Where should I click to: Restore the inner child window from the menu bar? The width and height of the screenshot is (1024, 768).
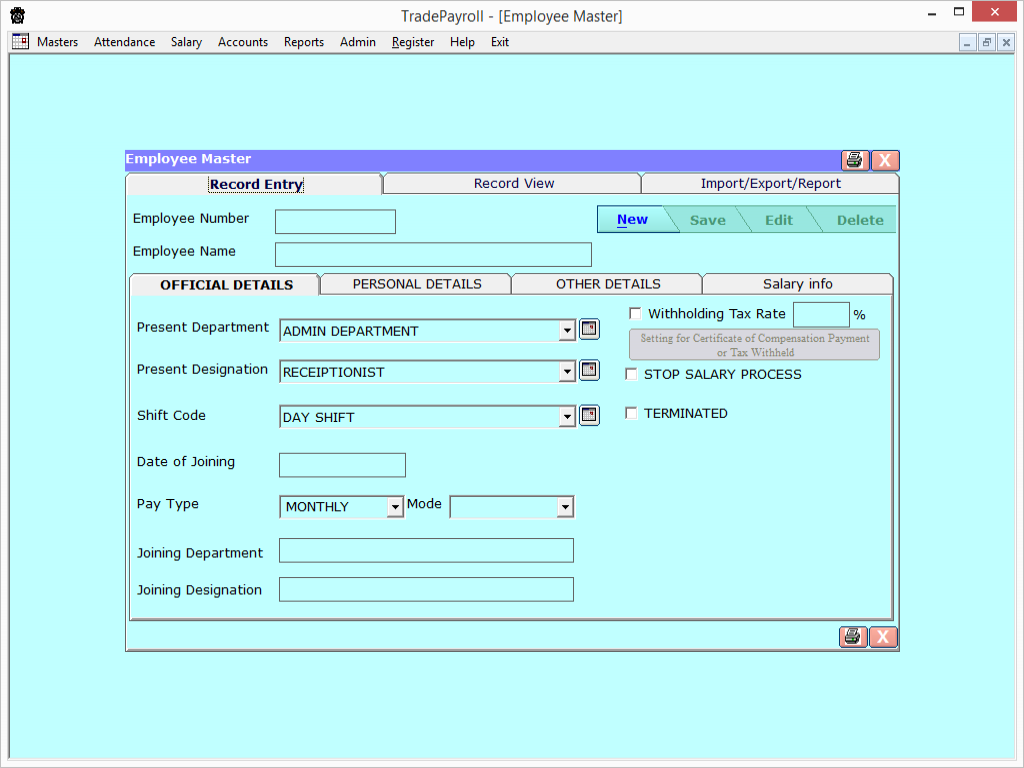(987, 43)
